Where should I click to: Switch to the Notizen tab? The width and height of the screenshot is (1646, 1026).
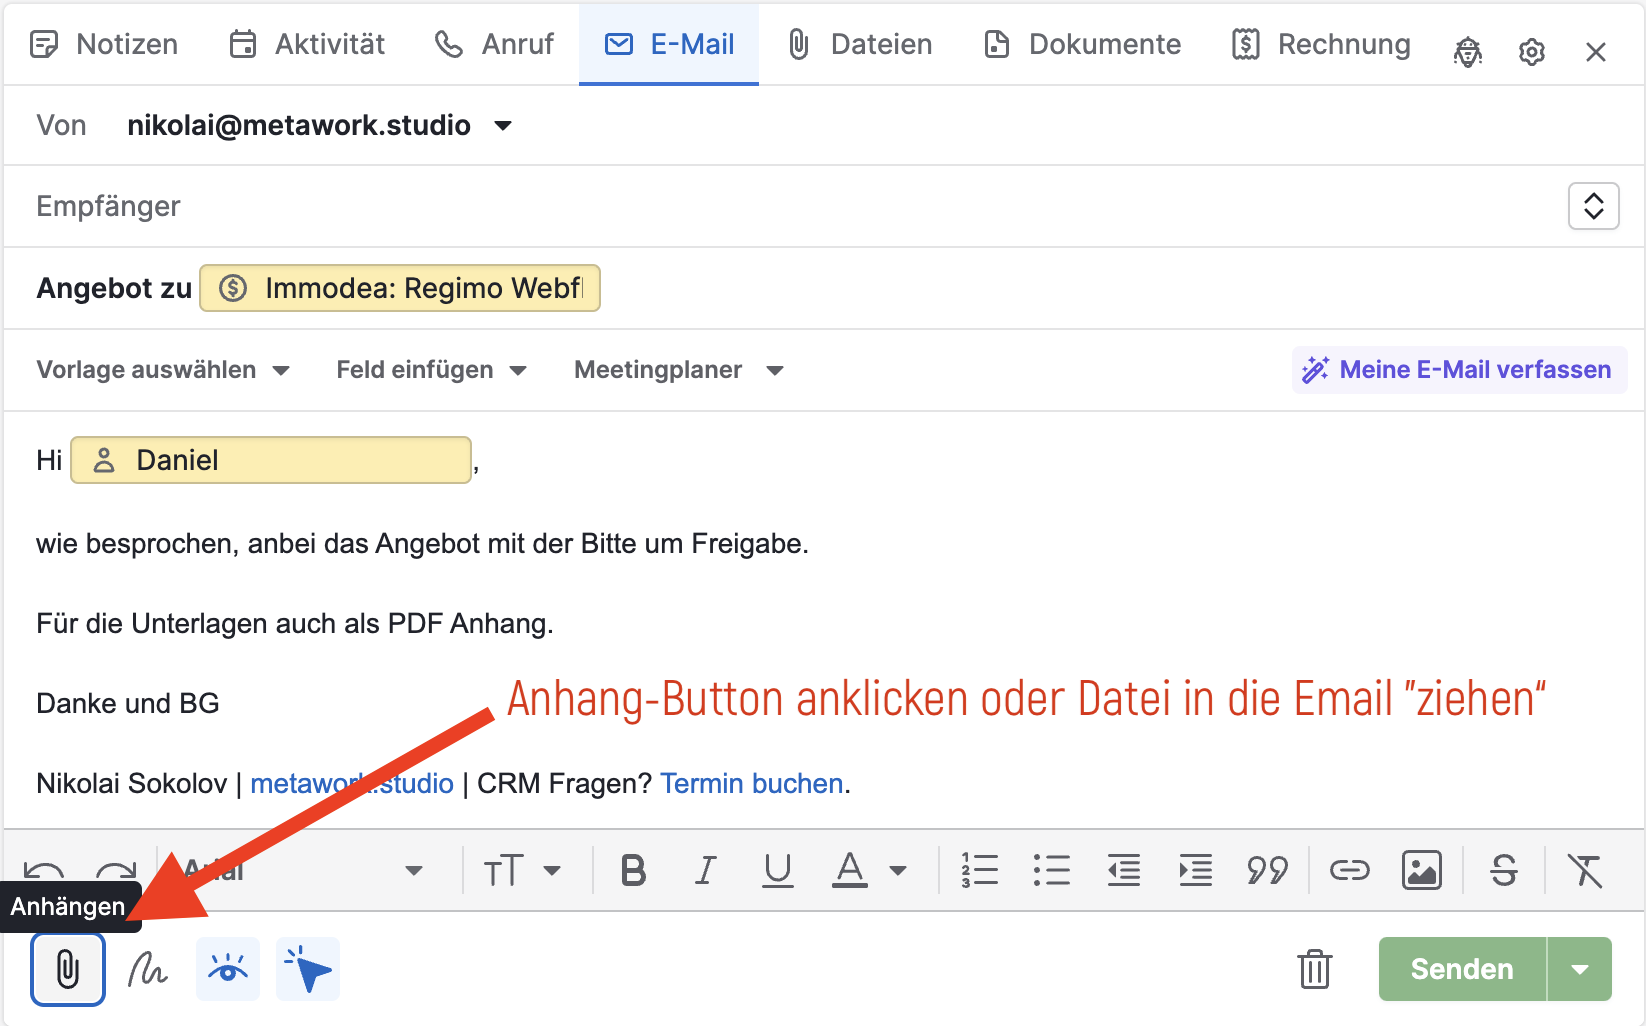(105, 44)
